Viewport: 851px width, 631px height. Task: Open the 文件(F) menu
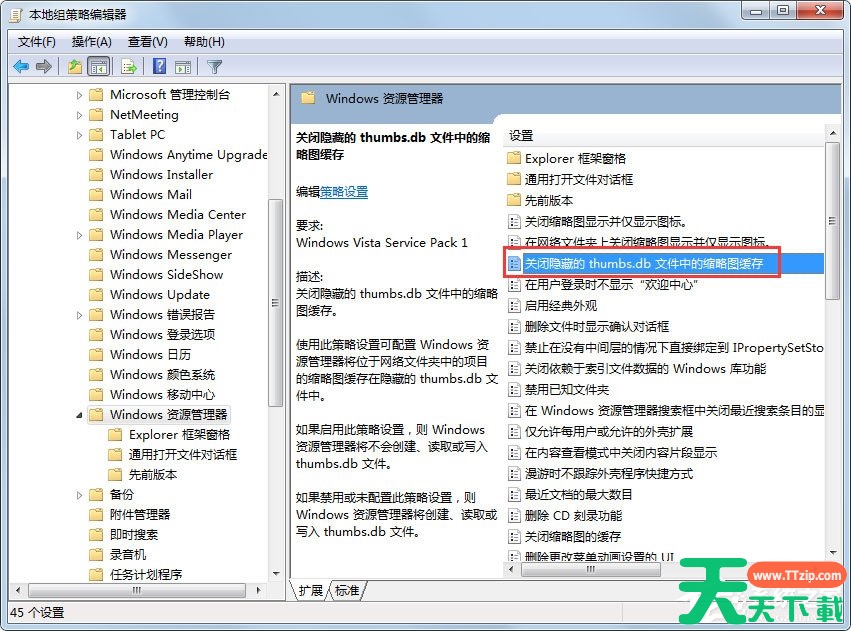point(36,42)
